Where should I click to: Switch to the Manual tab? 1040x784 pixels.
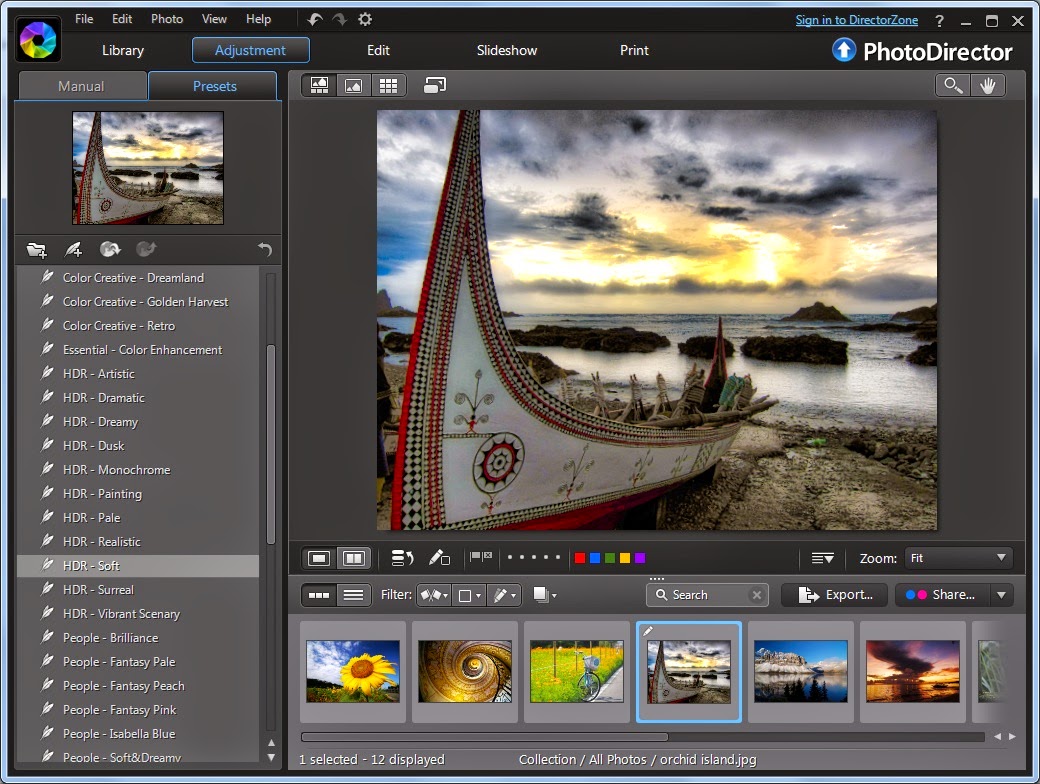81,86
